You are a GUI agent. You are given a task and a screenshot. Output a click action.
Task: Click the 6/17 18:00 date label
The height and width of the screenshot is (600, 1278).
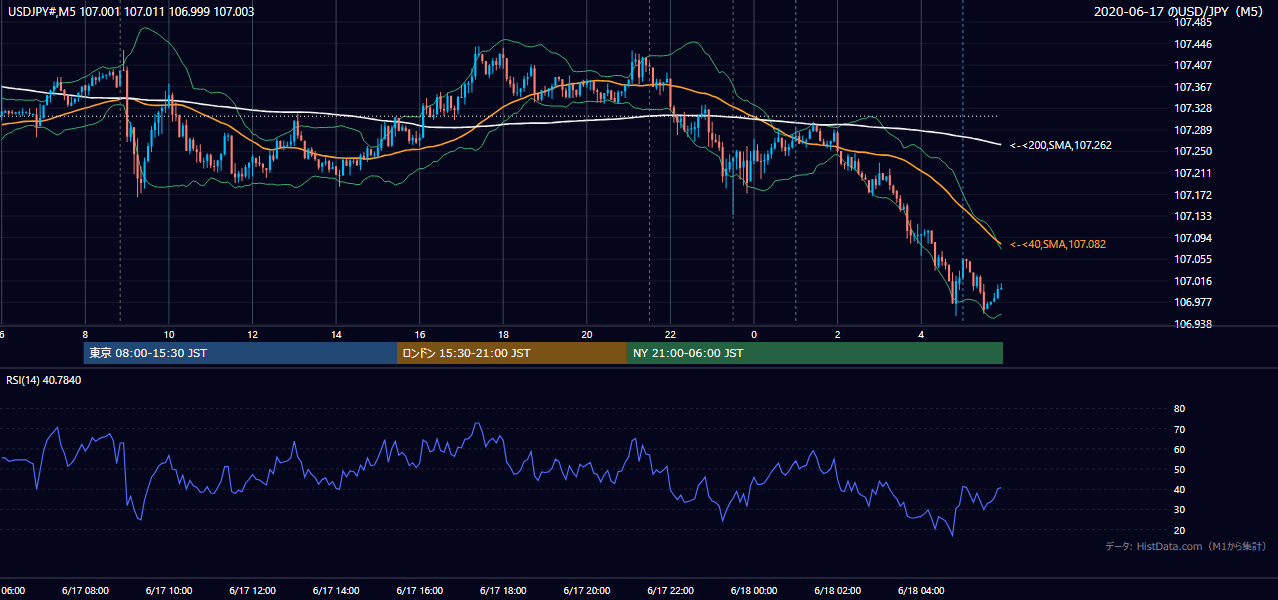coord(503,591)
